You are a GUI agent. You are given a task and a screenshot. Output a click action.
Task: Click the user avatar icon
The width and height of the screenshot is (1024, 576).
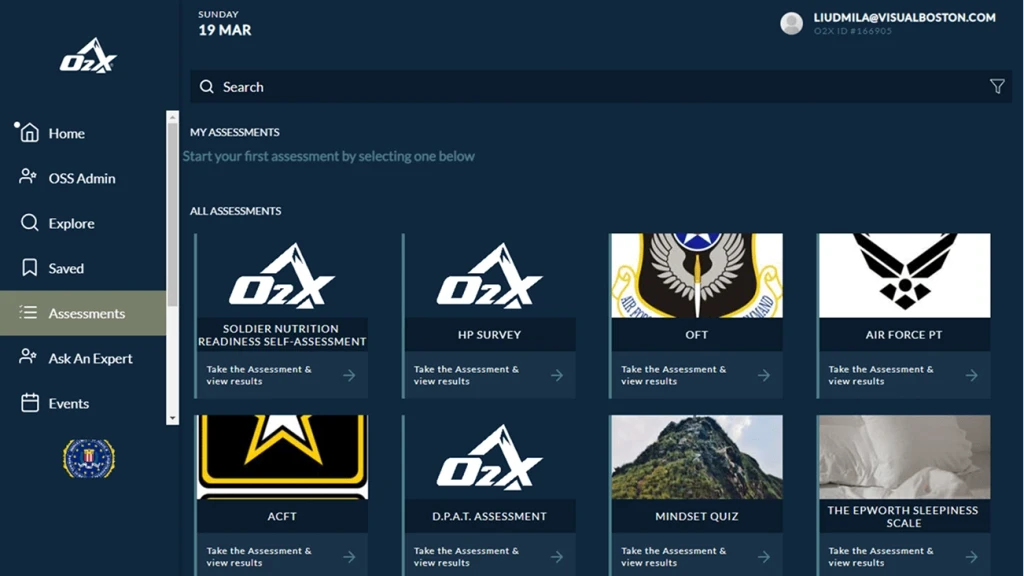click(791, 24)
